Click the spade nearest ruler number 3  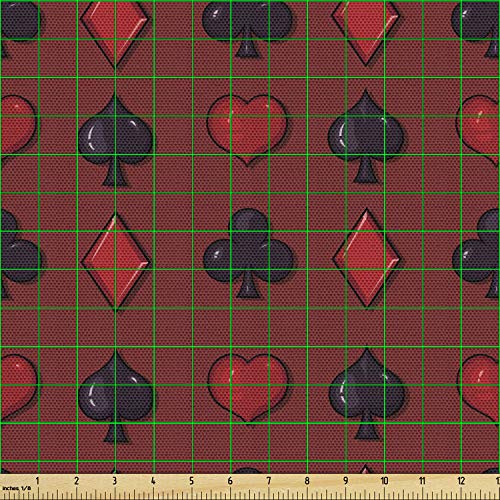click(116, 397)
